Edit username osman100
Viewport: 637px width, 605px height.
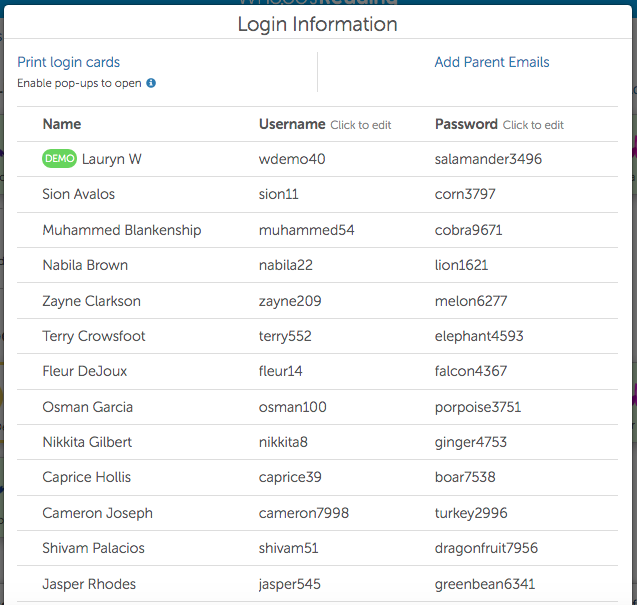pyautogui.click(x=292, y=407)
